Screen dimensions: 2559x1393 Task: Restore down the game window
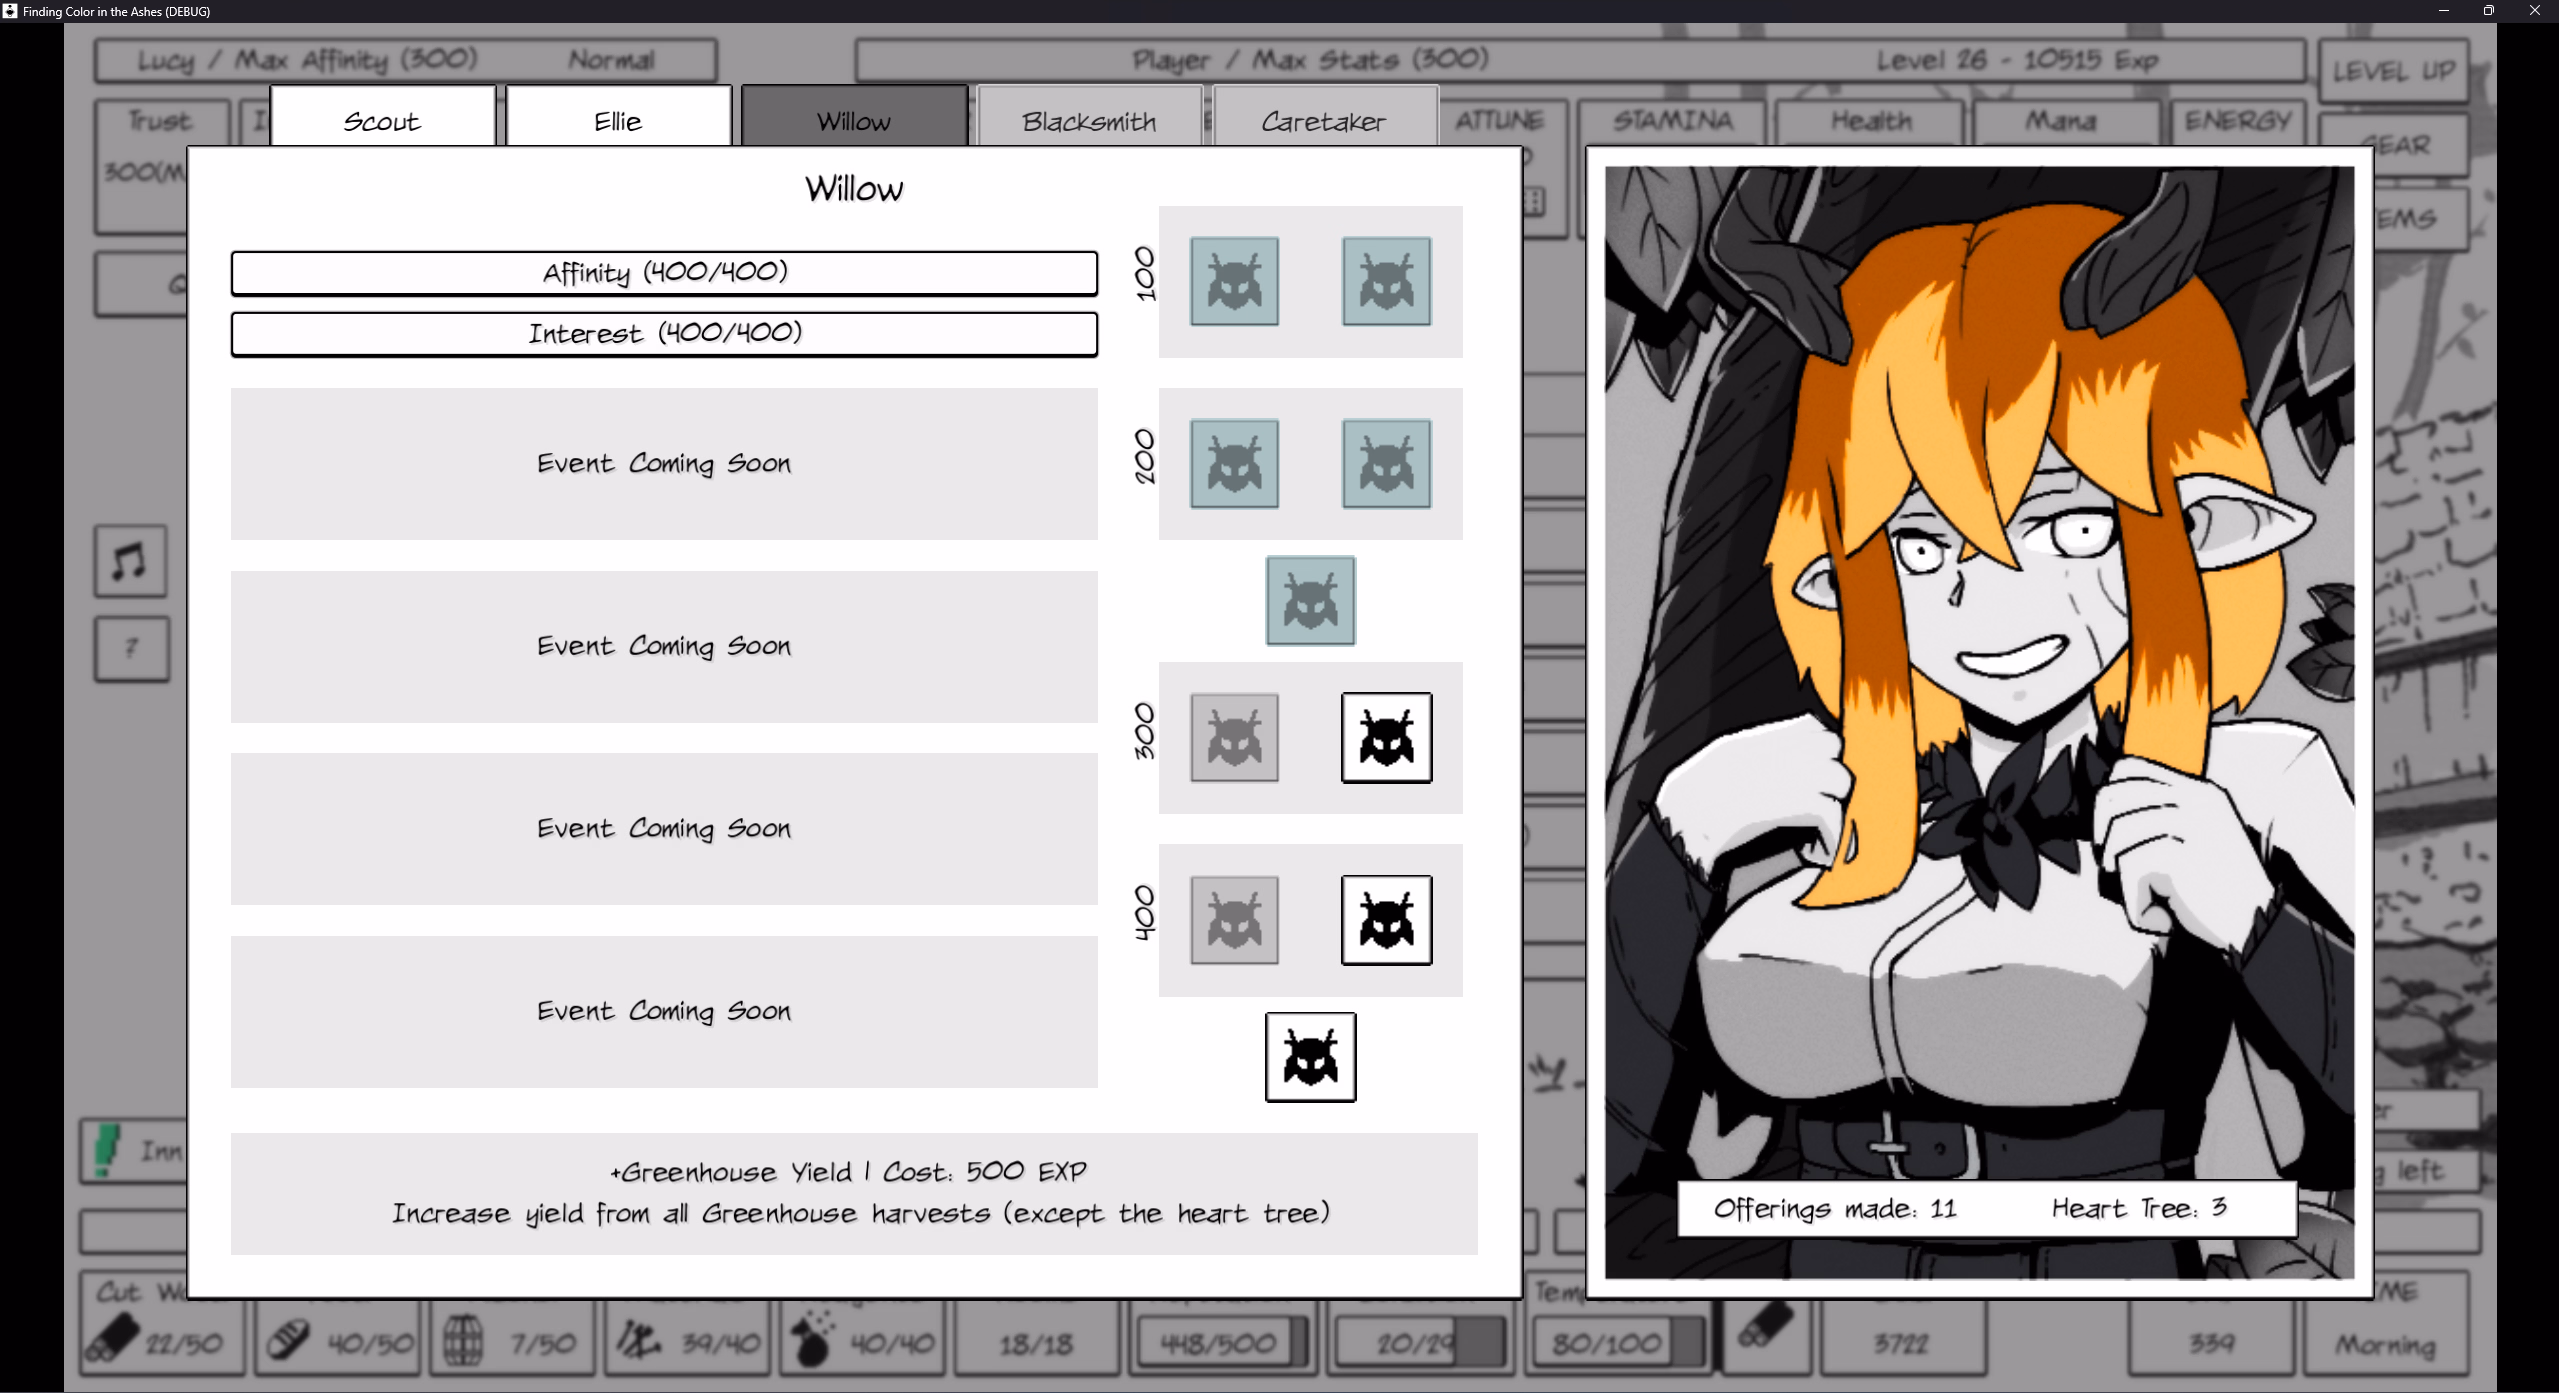[2488, 11]
